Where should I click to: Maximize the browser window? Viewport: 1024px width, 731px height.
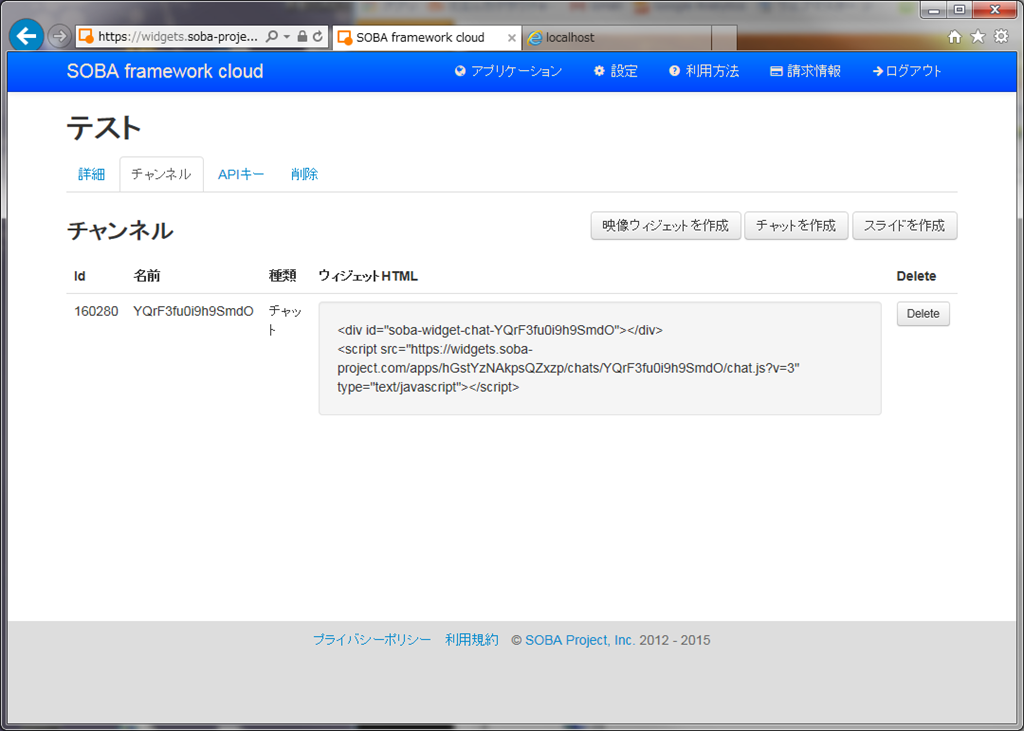[959, 10]
